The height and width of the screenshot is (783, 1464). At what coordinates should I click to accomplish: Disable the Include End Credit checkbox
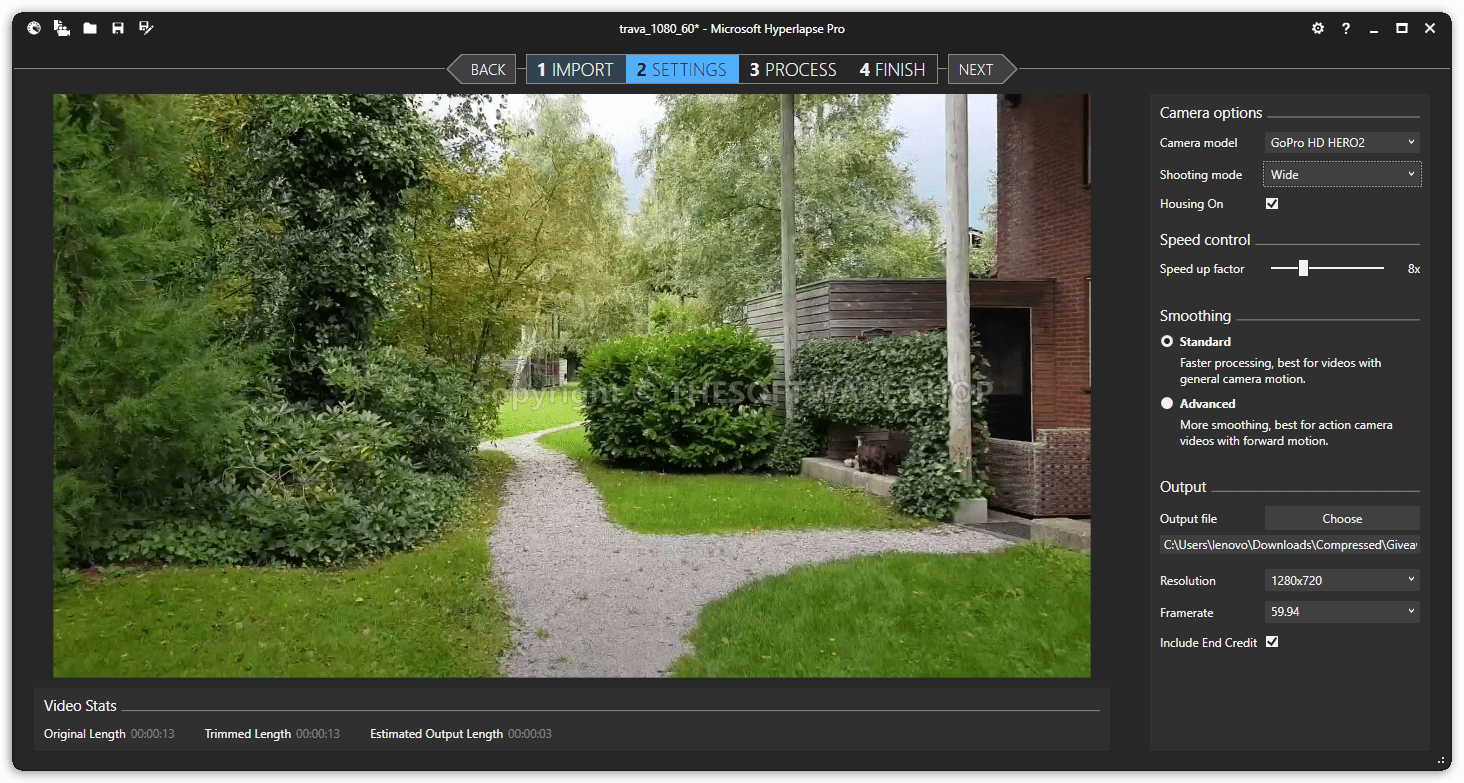[1272, 642]
